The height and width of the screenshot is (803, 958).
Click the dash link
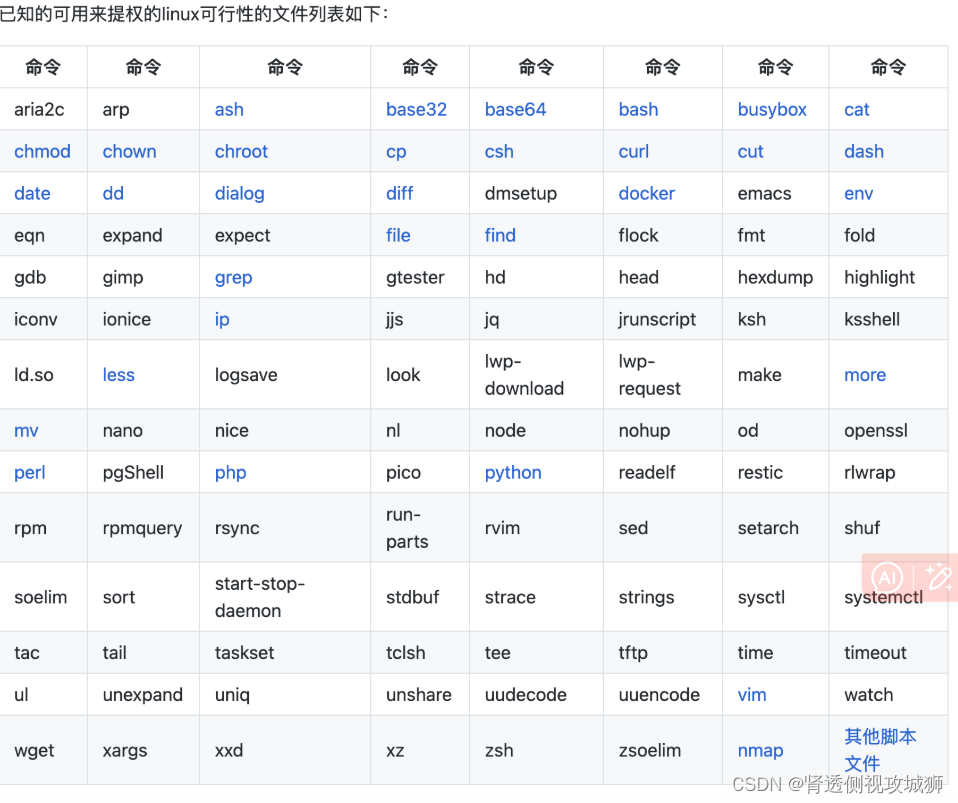click(864, 152)
